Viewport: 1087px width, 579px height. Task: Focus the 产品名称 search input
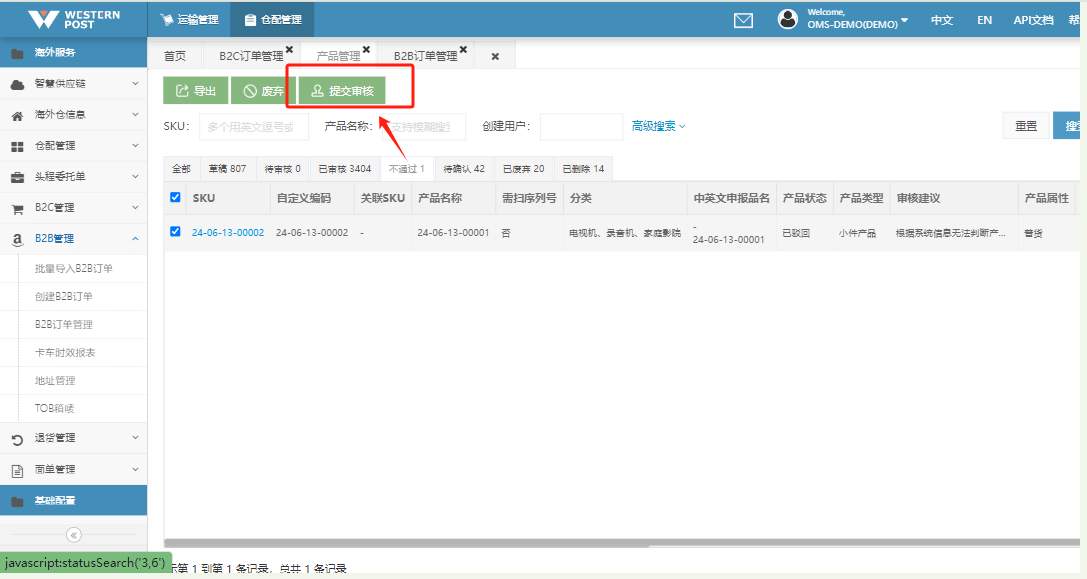[424, 127]
